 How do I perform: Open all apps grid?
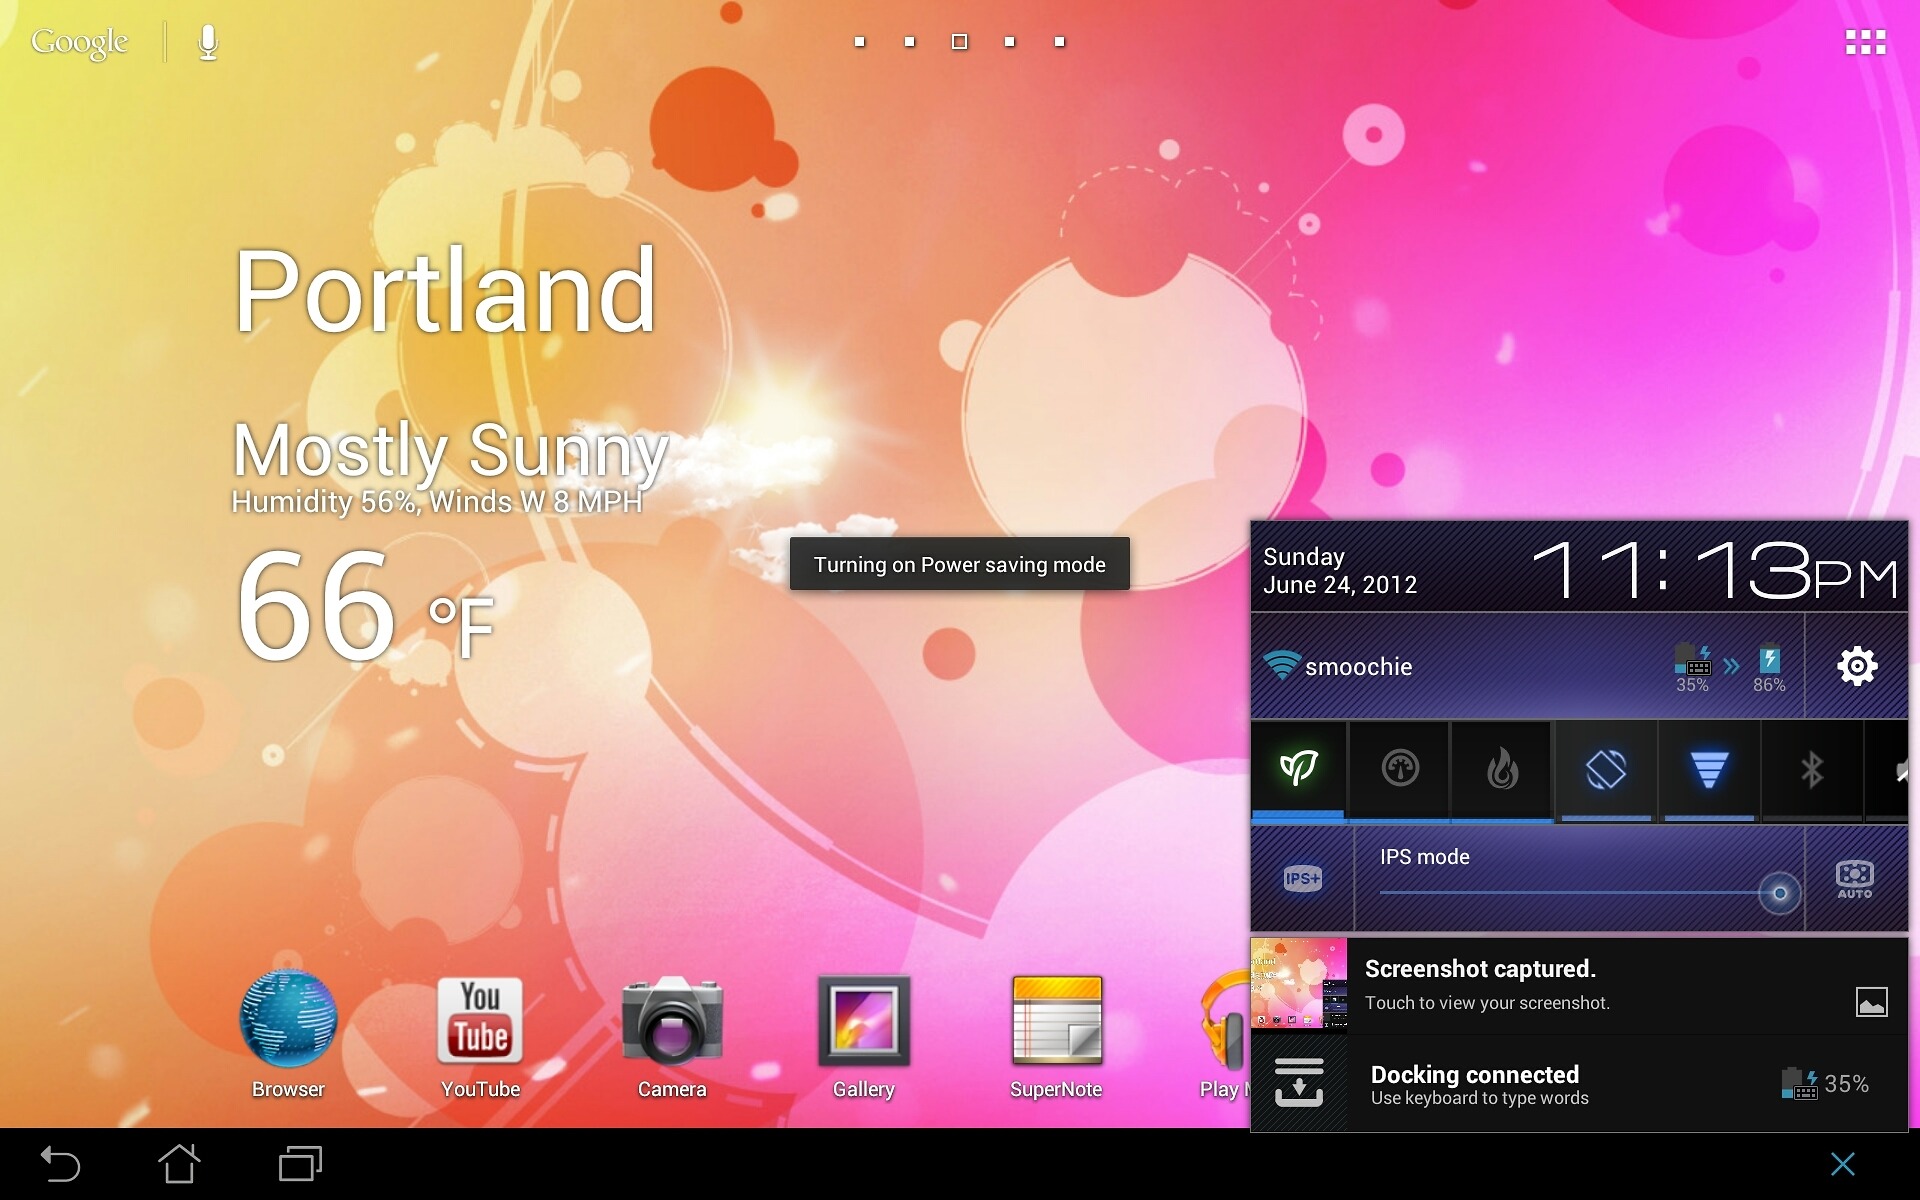pyautogui.click(x=1865, y=42)
